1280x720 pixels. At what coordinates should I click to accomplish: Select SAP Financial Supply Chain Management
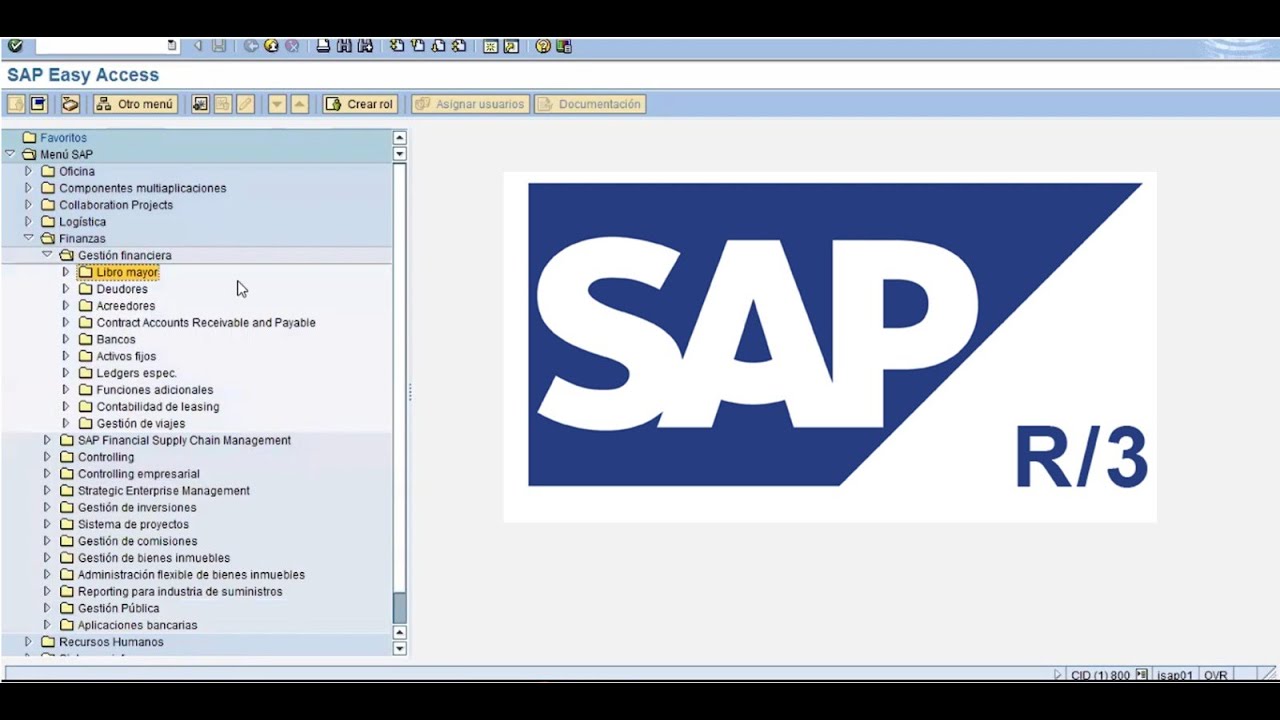(184, 440)
